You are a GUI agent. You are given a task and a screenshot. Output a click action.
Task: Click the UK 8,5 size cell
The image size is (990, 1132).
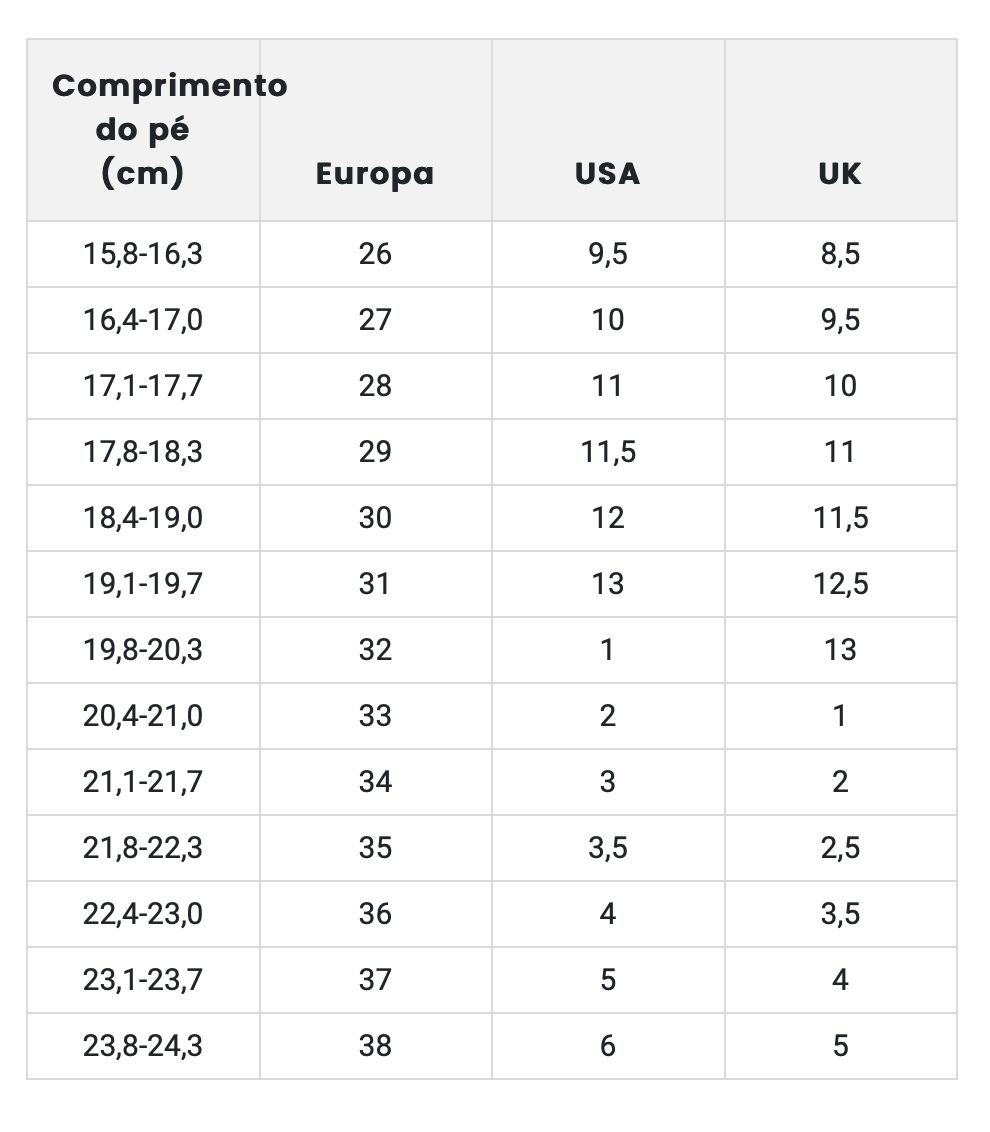840,254
